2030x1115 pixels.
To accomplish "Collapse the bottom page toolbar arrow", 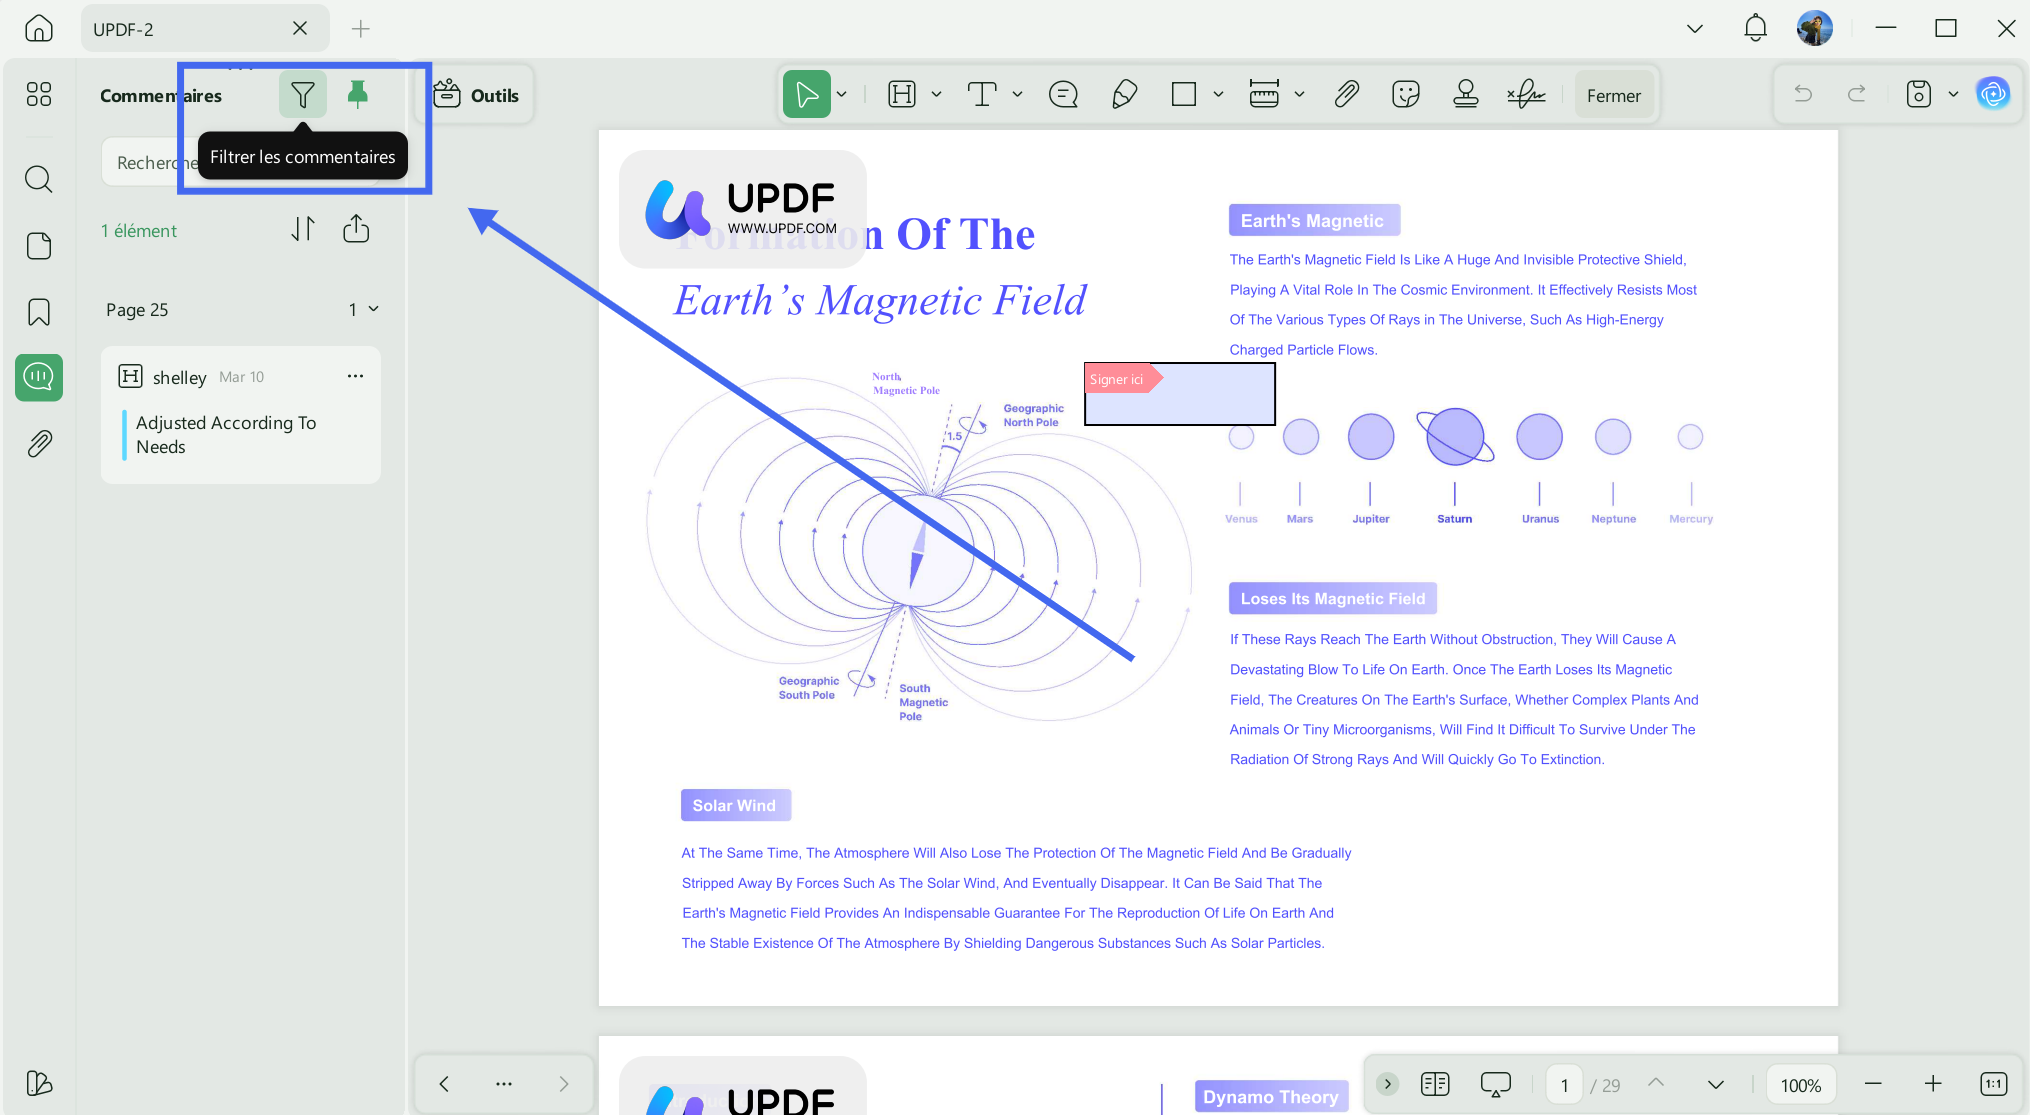I will 1387,1083.
